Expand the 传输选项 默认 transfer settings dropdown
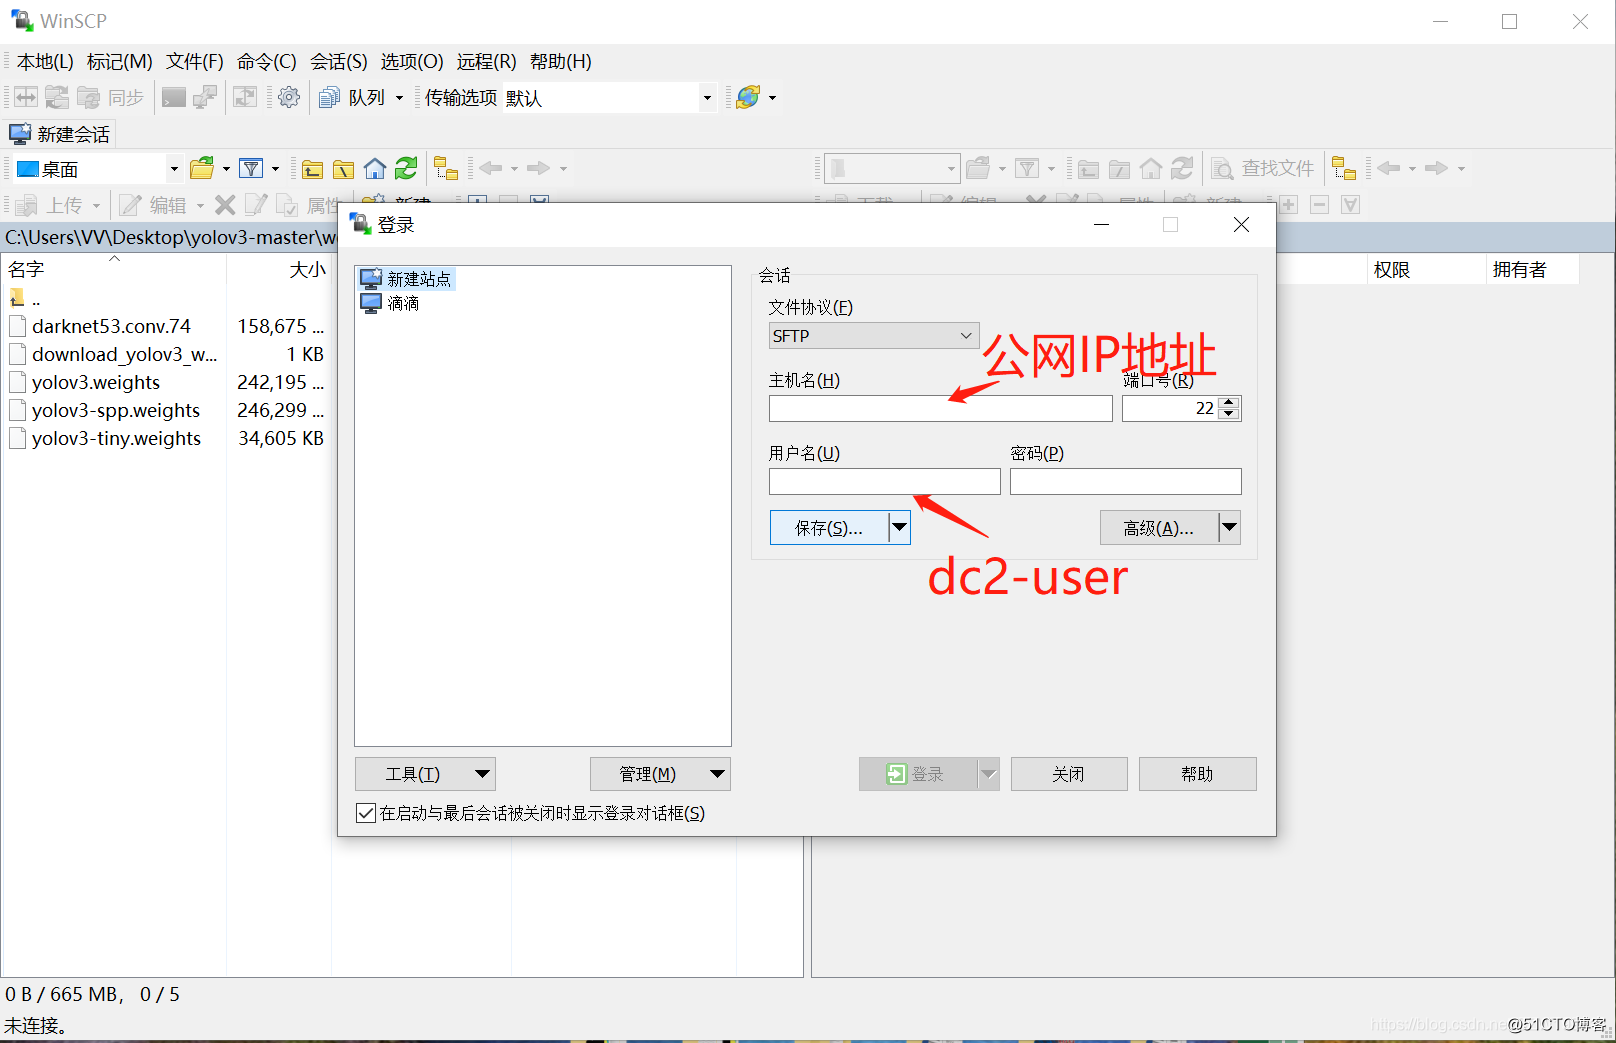The width and height of the screenshot is (1616, 1043). click(x=707, y=98)
